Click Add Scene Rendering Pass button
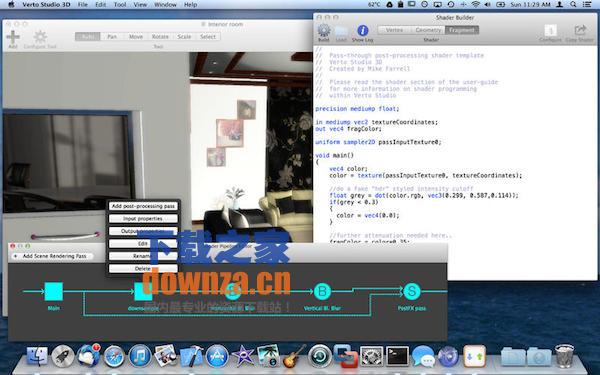The height and width of the screenshot is (375, 600). tap(52, 256)
